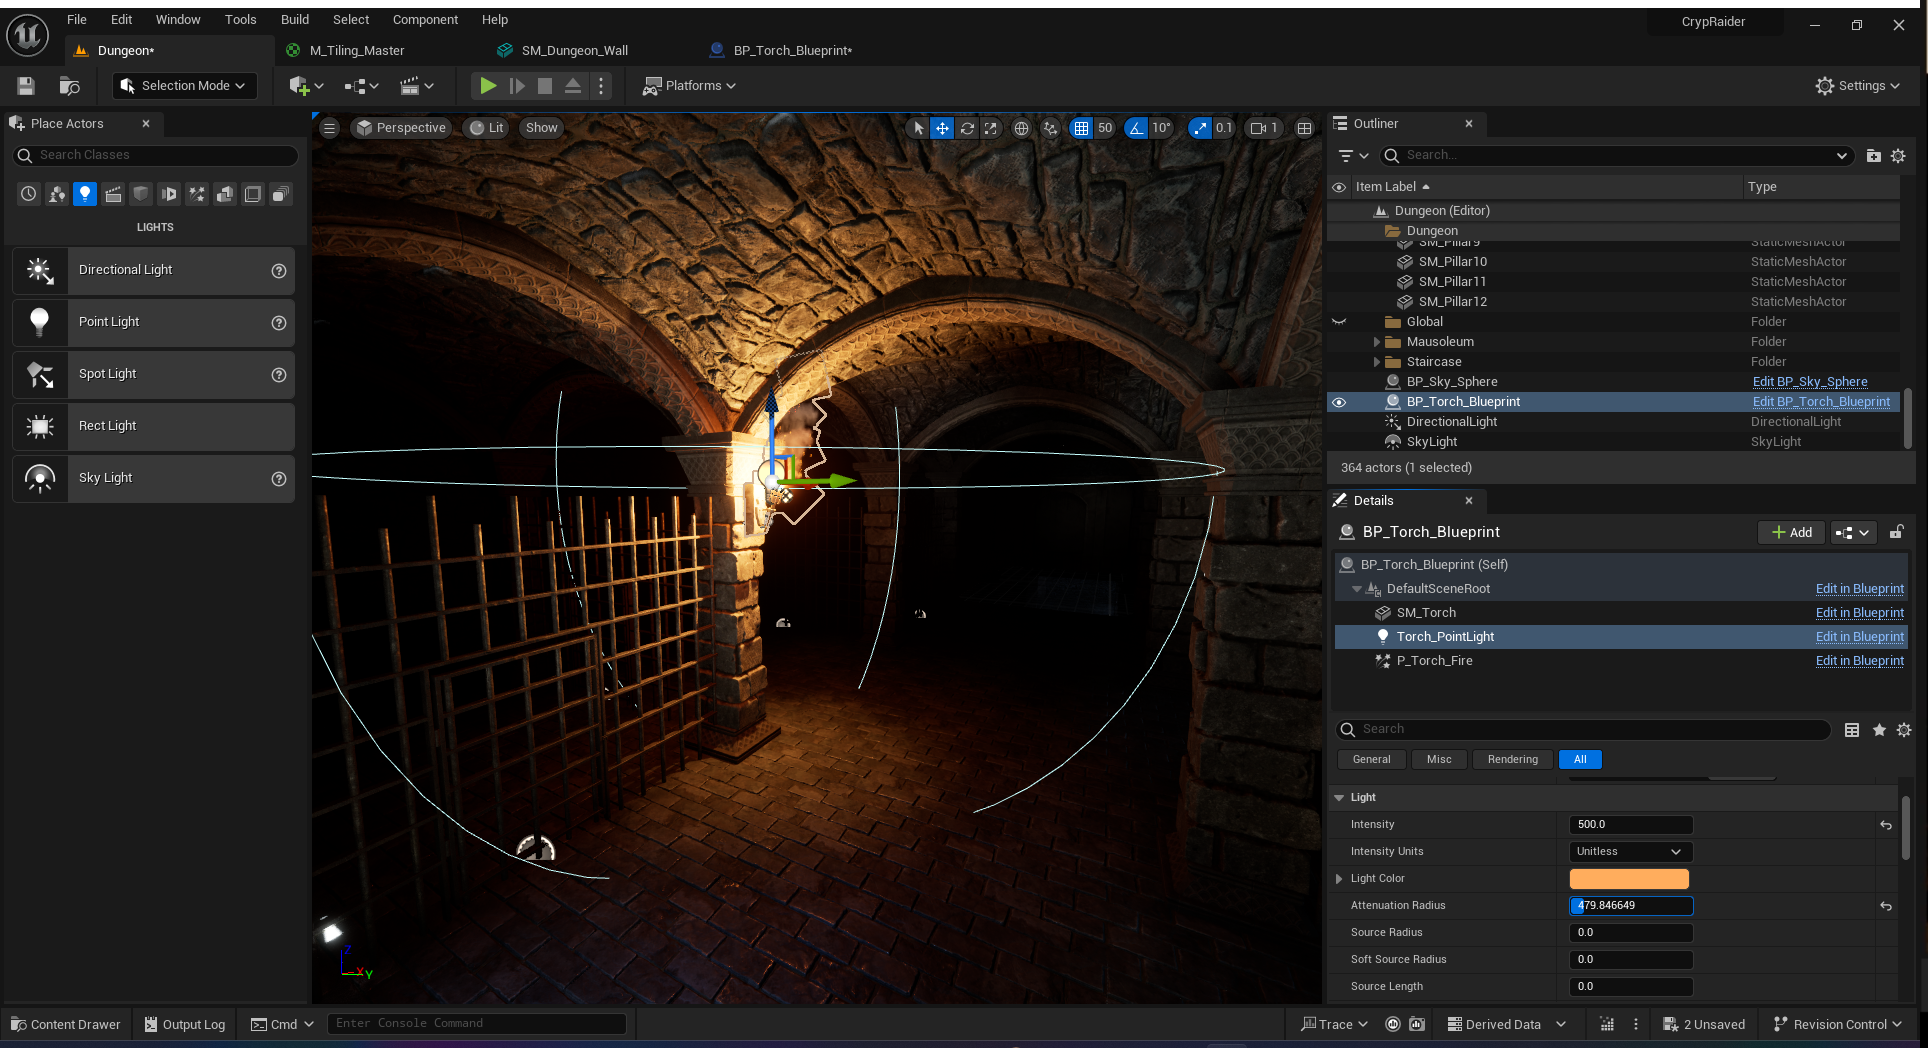The image size is (1928, 1048).
Task: Toggle the world/local coordinate globe icon
Action: [1021, 128]
